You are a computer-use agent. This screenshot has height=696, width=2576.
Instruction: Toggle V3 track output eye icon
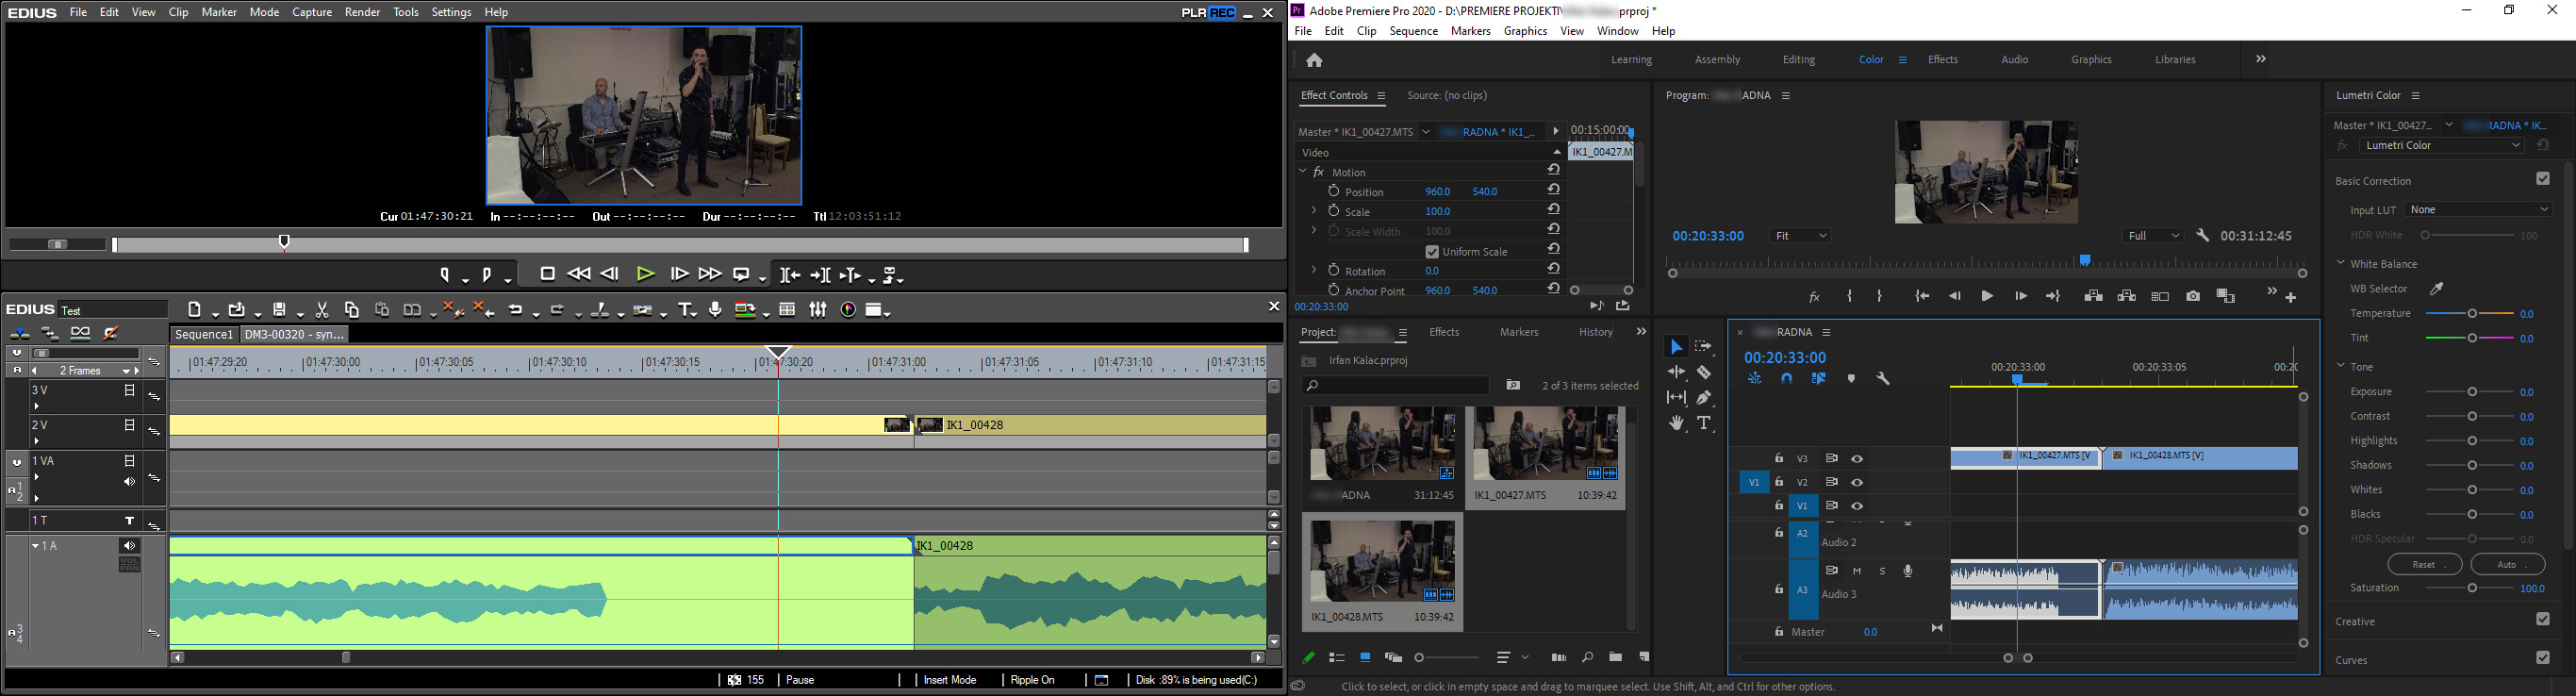[x=1857, y=459]
